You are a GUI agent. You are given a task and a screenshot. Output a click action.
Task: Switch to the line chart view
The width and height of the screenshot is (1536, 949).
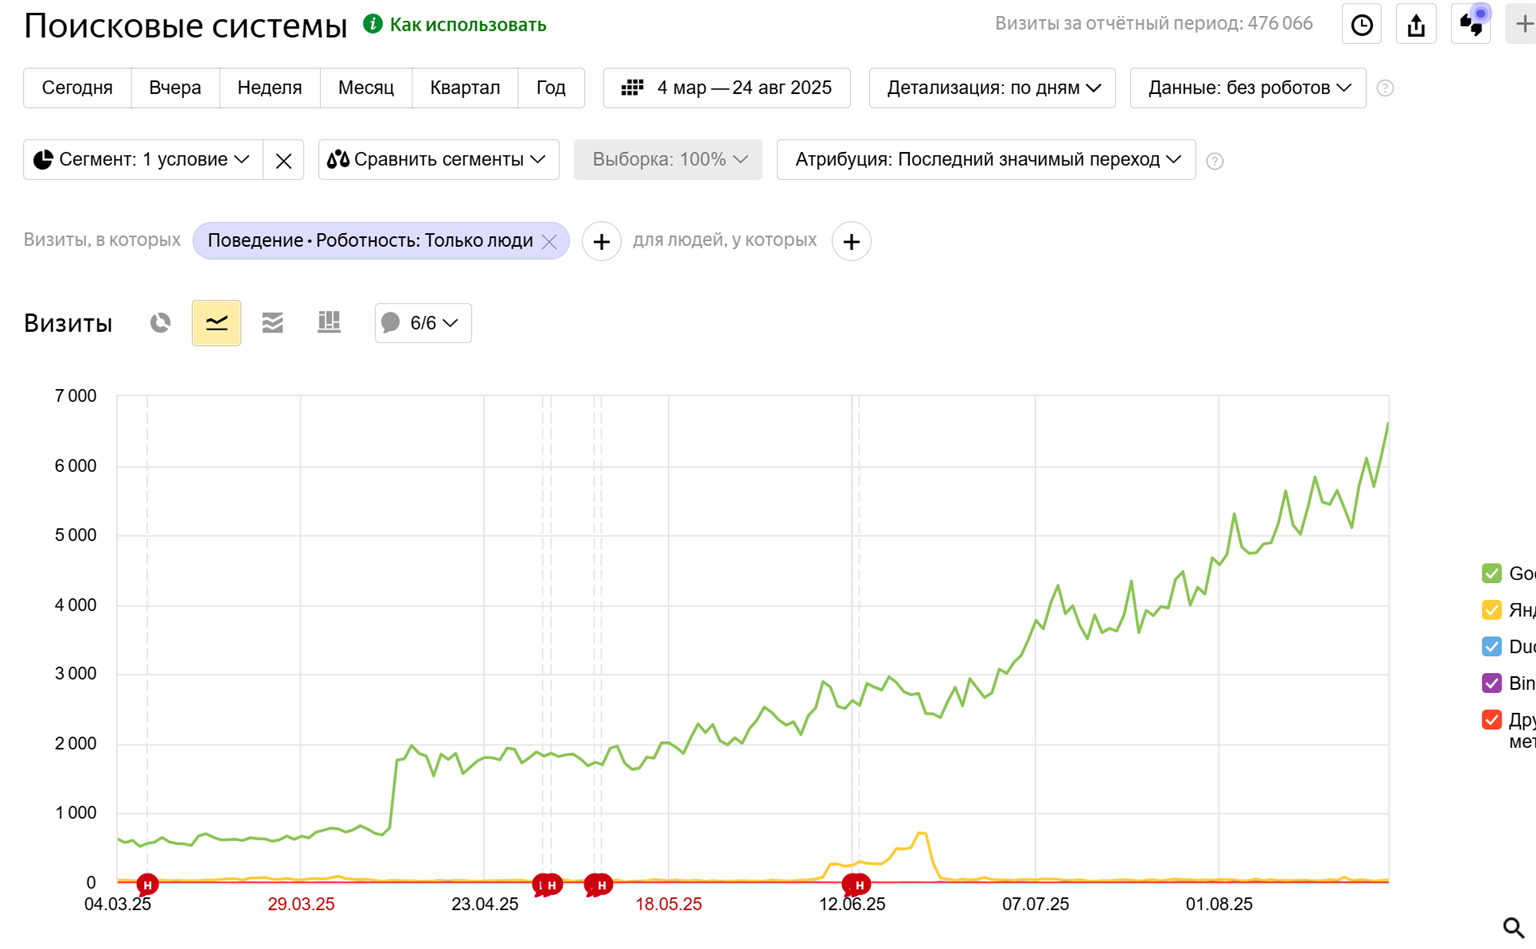click(x=216, y=323)
